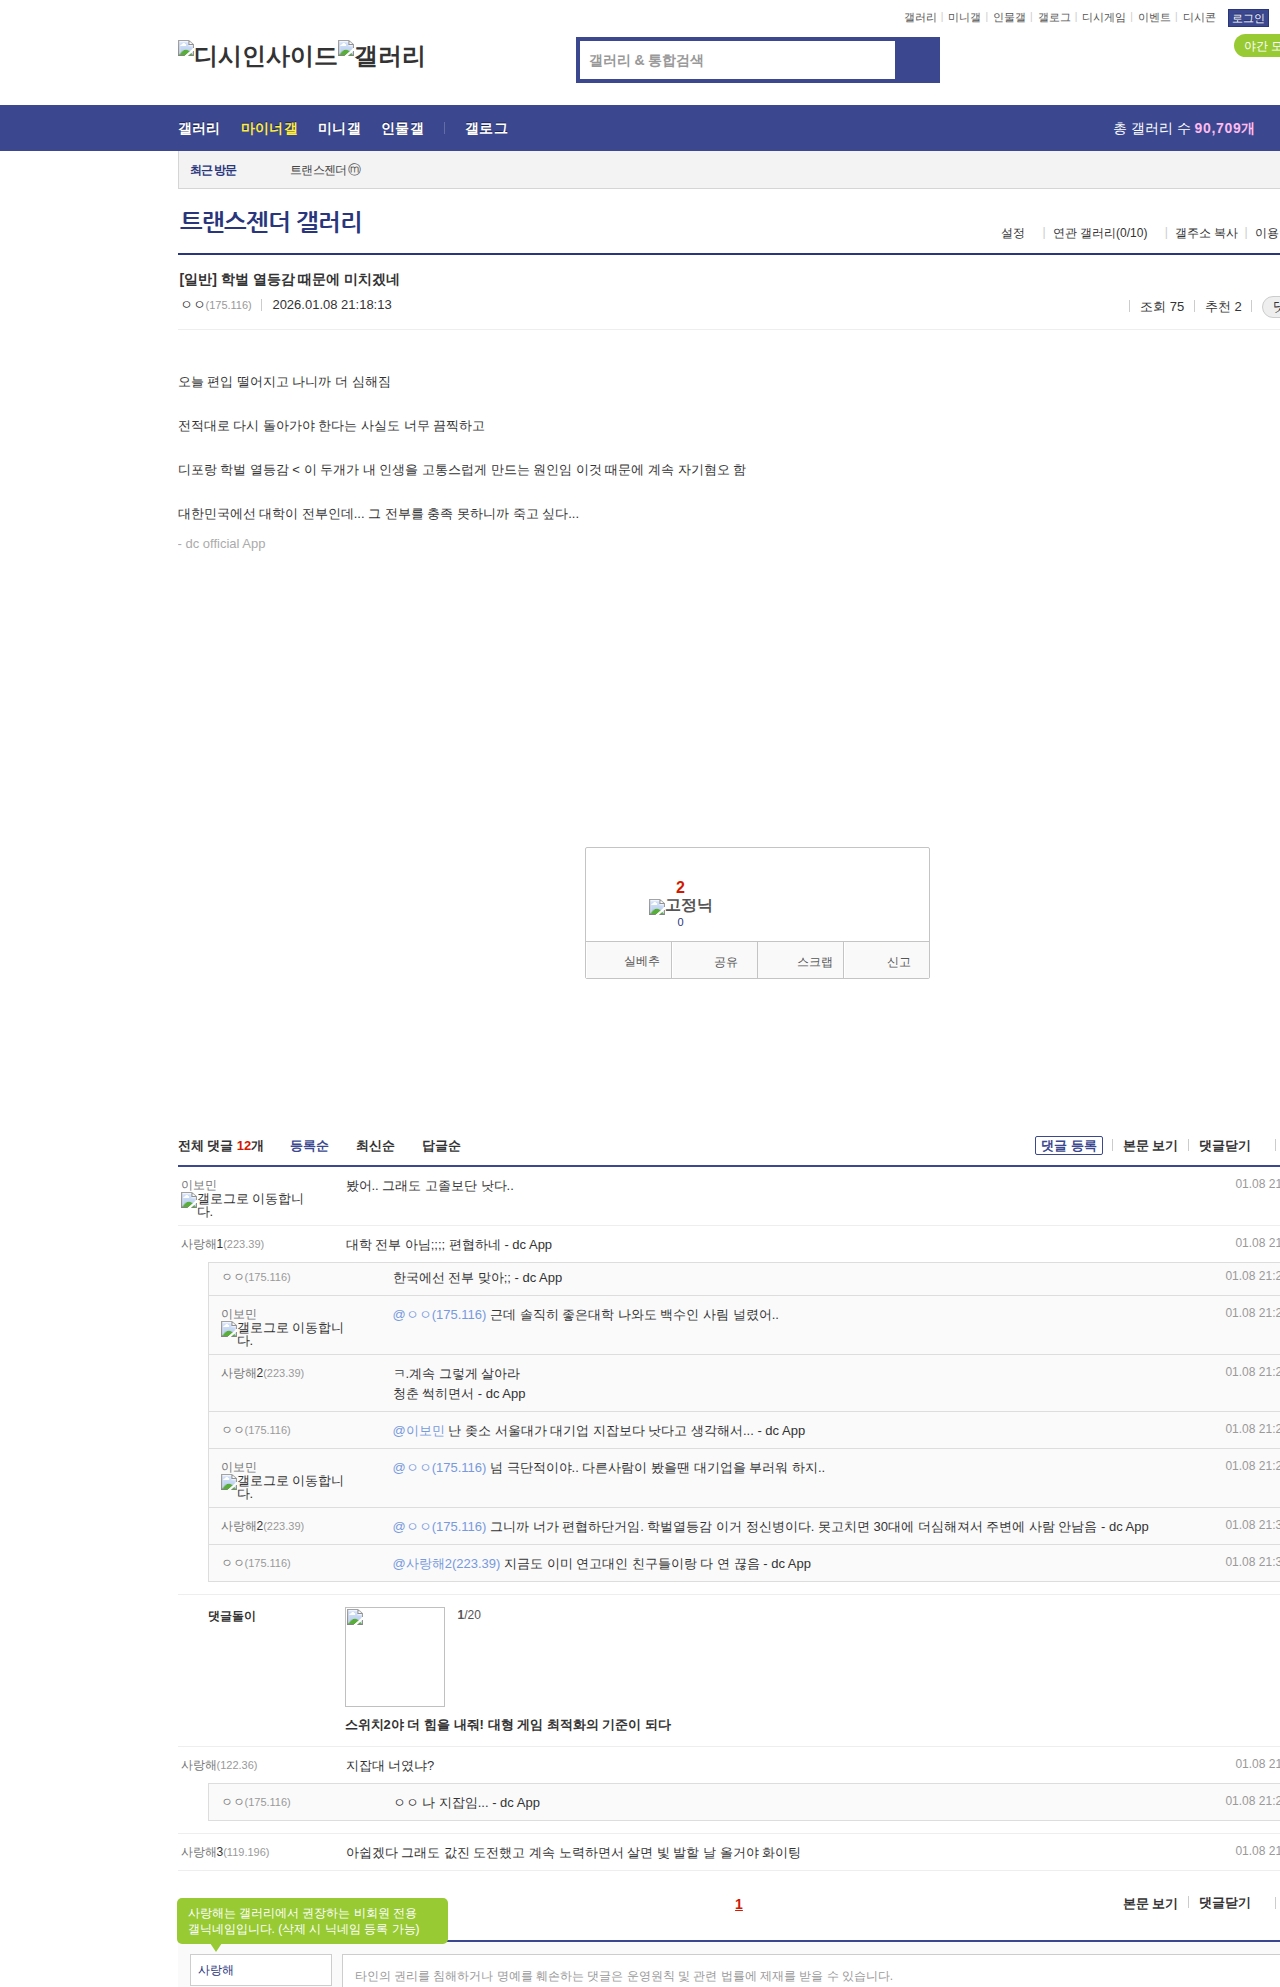The height and width of the screenshot is (1987, 1280).
Task: Click commenter name 사랑해3(119.196)
Action: pos(225,1852)
